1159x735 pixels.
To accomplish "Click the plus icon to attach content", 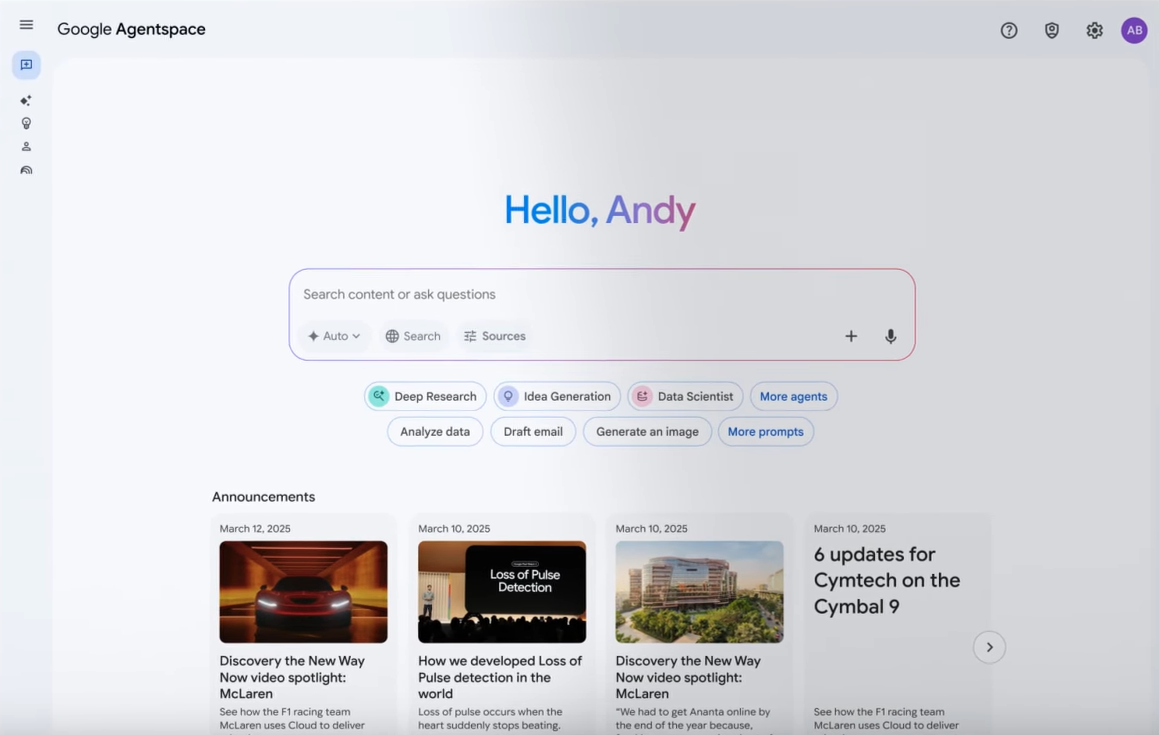I will point(851,336).
